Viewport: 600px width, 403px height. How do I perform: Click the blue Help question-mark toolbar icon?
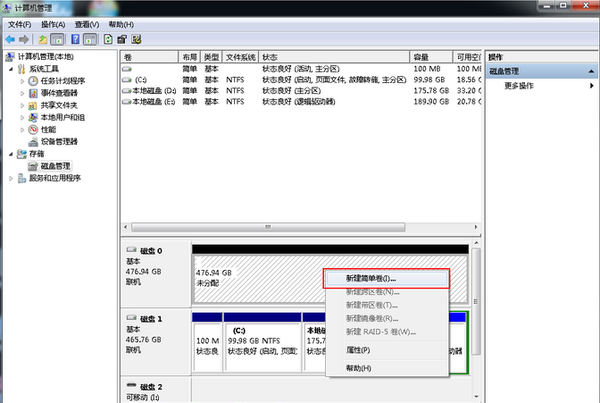click(x=75, y=38)
